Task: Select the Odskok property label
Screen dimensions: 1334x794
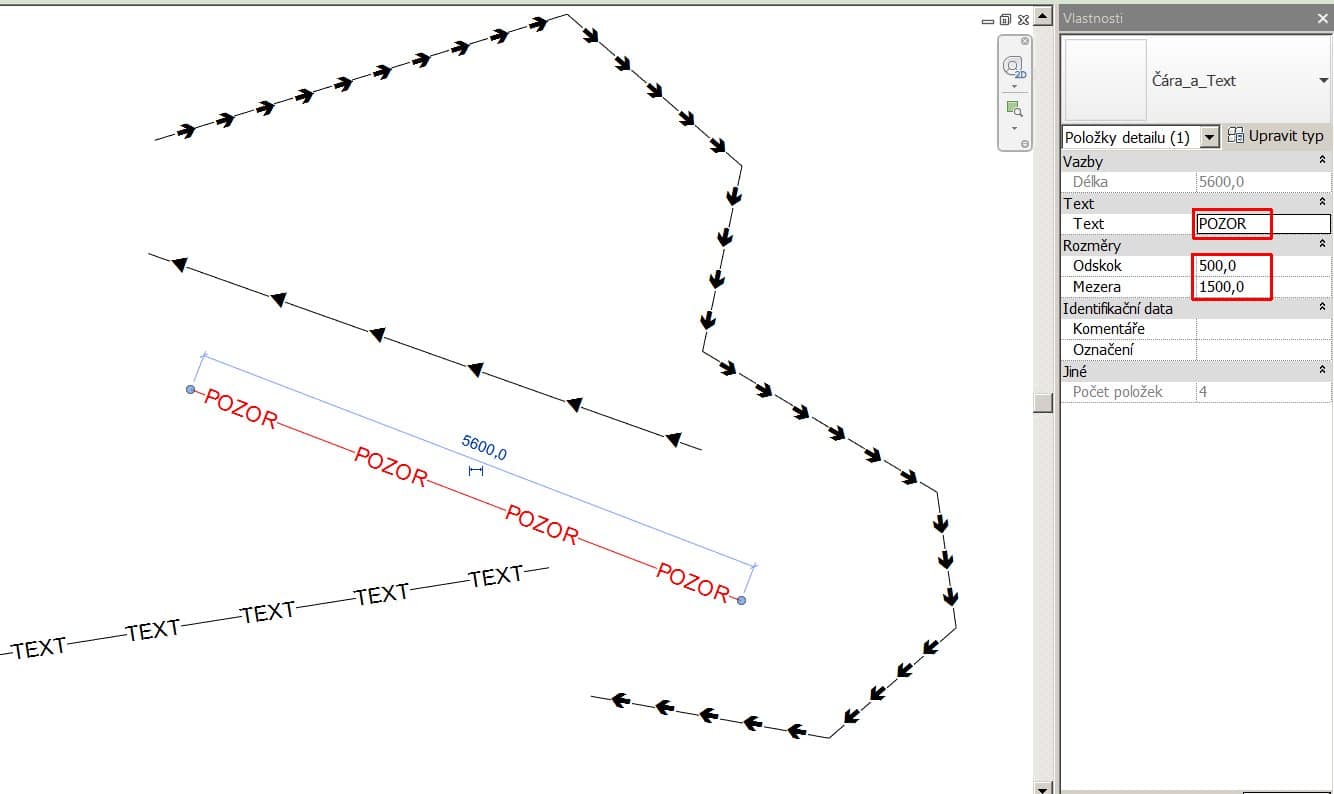Action: [x=1097, y=266]
